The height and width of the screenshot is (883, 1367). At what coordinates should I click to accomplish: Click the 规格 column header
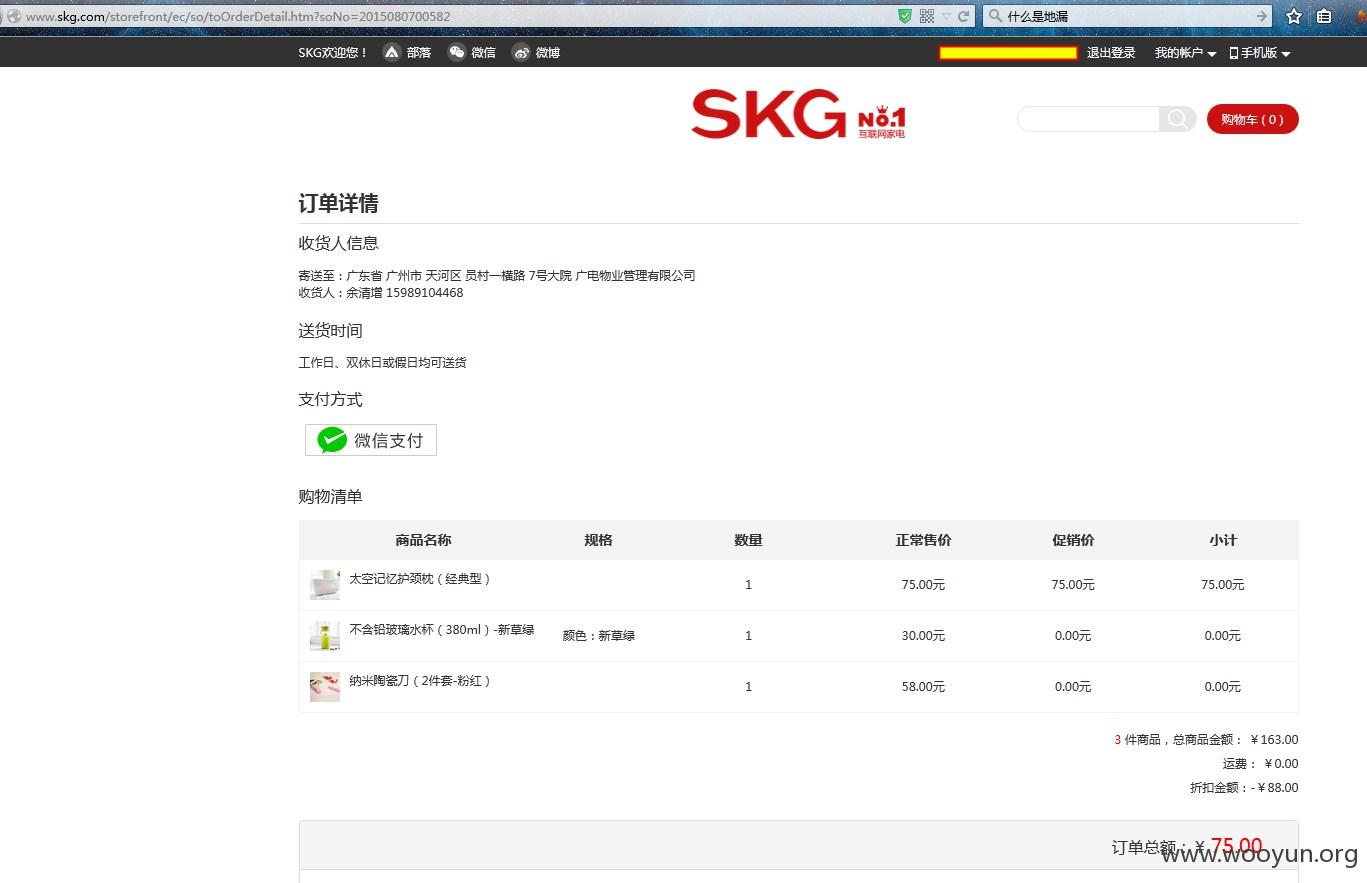point(598,540)
